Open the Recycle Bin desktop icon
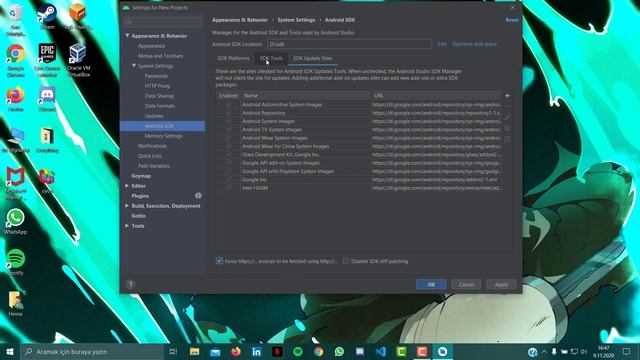640x360 pixels. click(16, 20)
